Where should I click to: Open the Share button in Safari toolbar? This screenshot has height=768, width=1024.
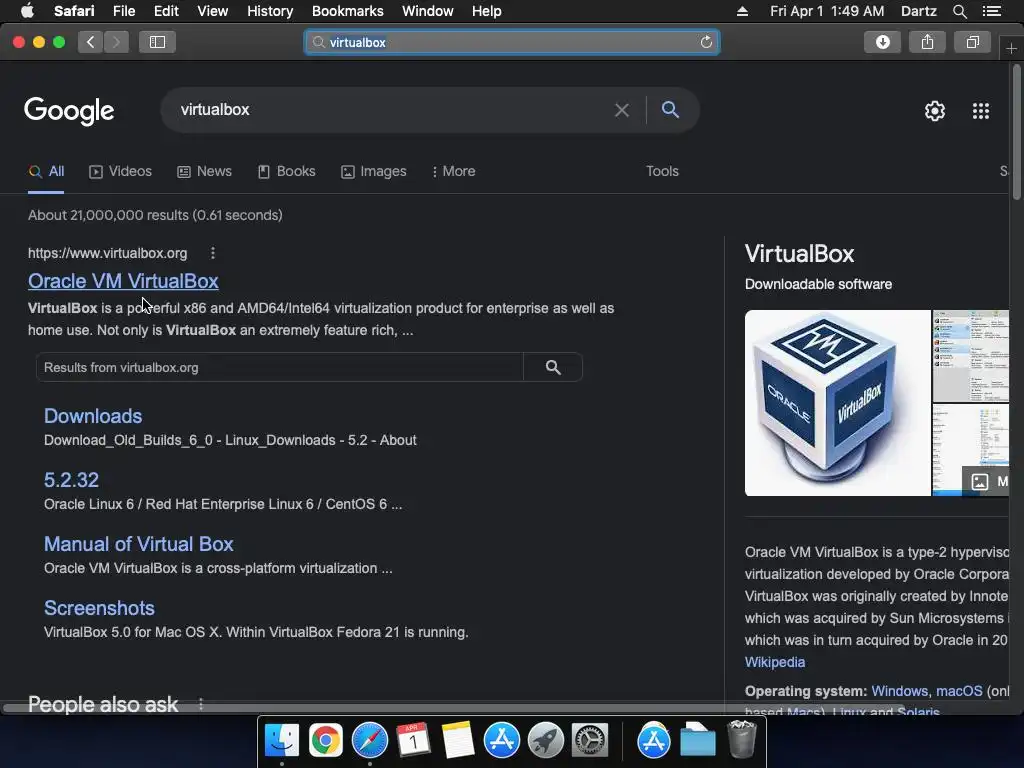point(927,42)
